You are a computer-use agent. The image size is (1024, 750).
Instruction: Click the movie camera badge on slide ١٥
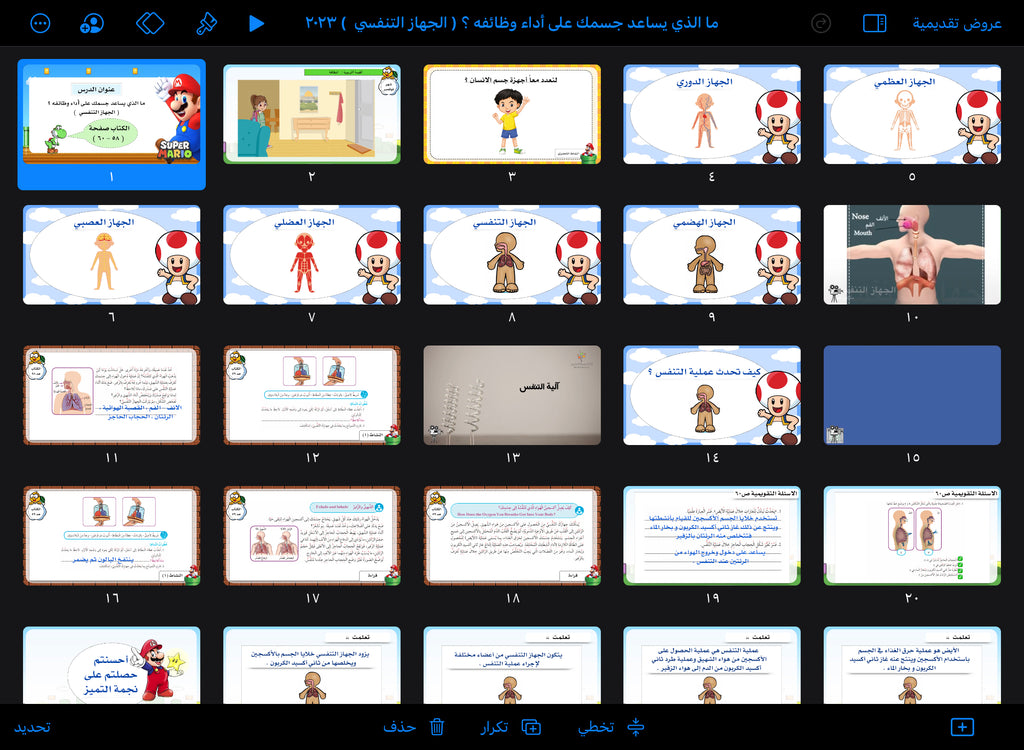[x=835, y=434]
